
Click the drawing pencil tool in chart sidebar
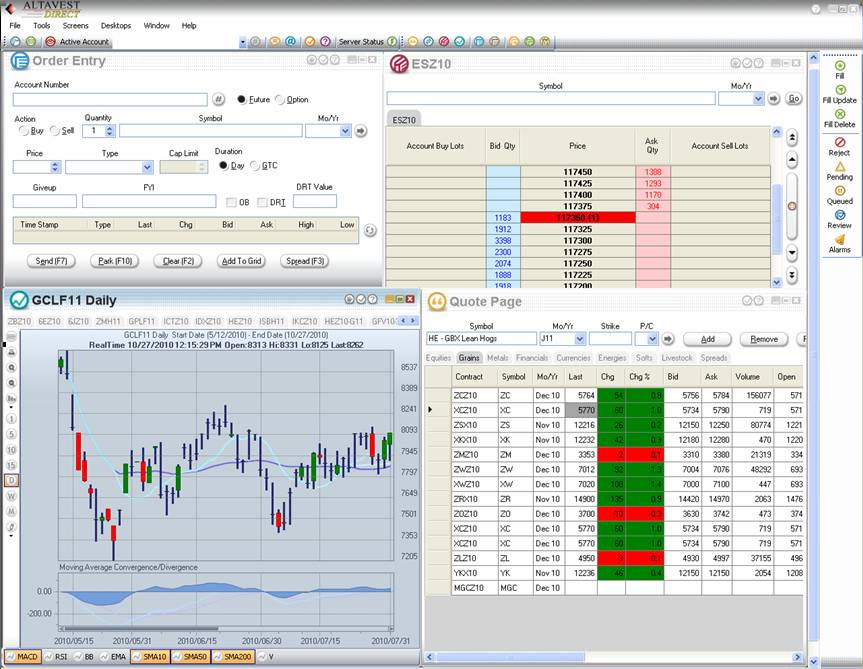11,527
